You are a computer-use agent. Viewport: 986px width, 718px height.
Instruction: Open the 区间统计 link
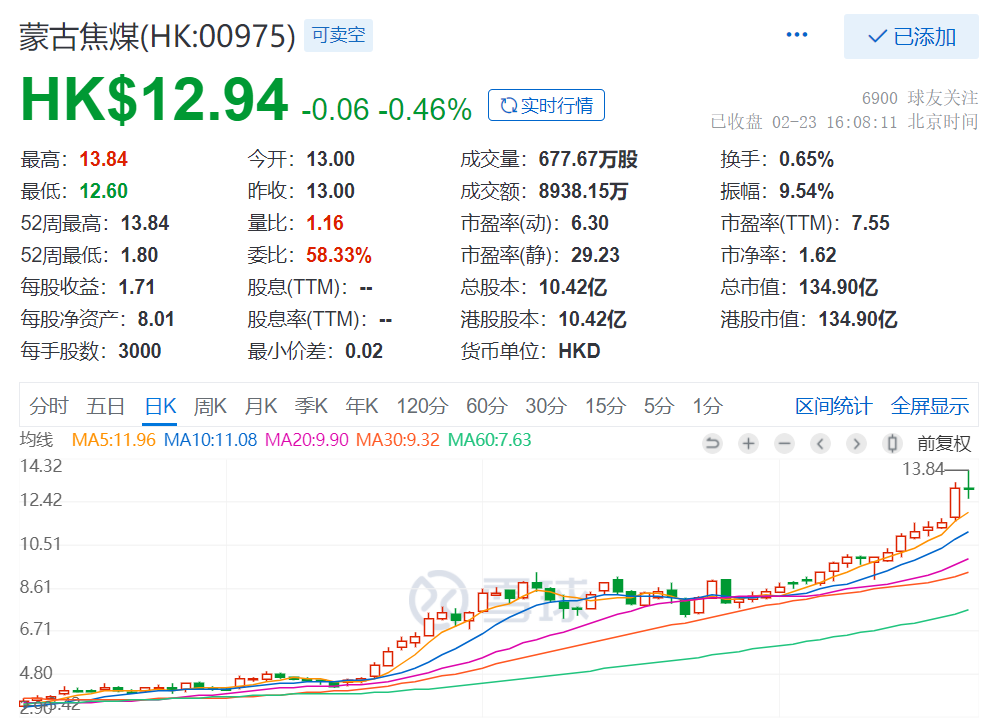click(x=833, y=406)
